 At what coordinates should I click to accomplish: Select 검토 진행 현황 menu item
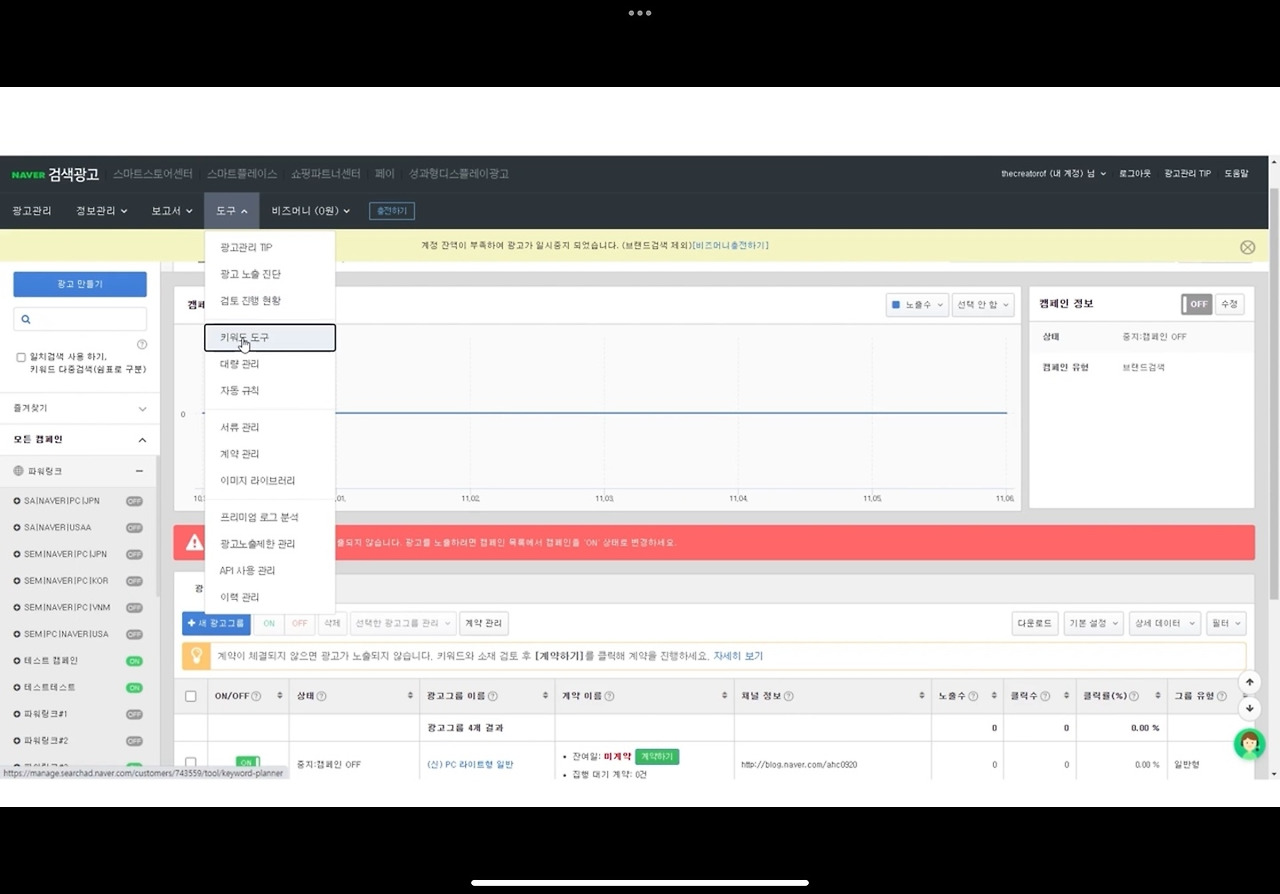click(270, 301)
